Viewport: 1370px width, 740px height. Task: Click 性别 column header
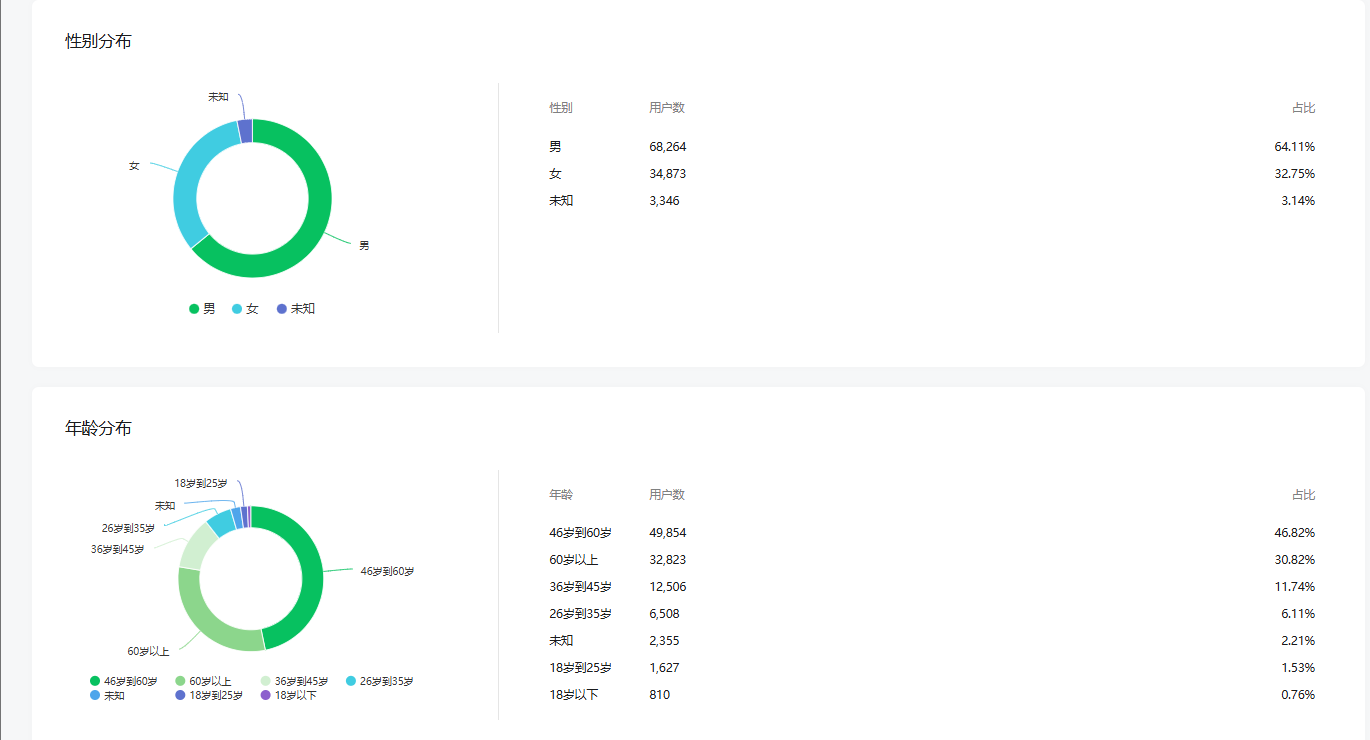pos(561,108)
